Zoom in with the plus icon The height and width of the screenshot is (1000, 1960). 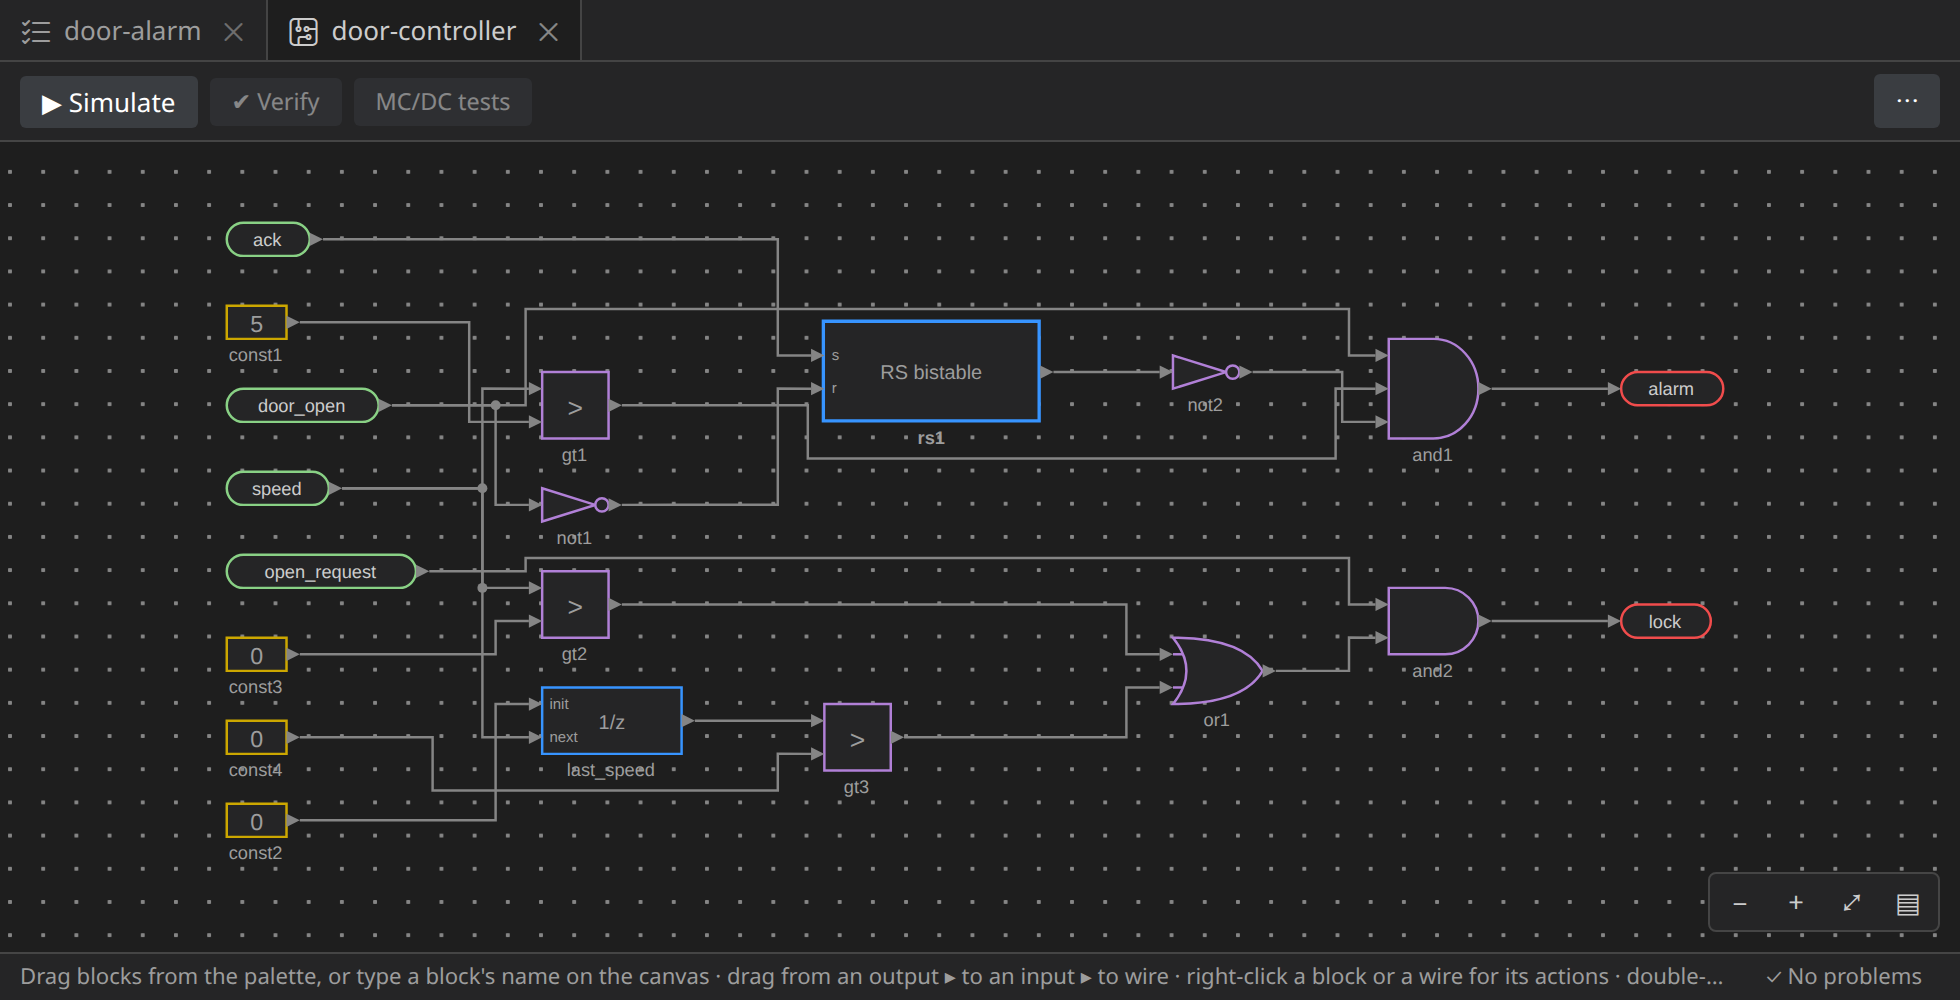coord(1796,903)
